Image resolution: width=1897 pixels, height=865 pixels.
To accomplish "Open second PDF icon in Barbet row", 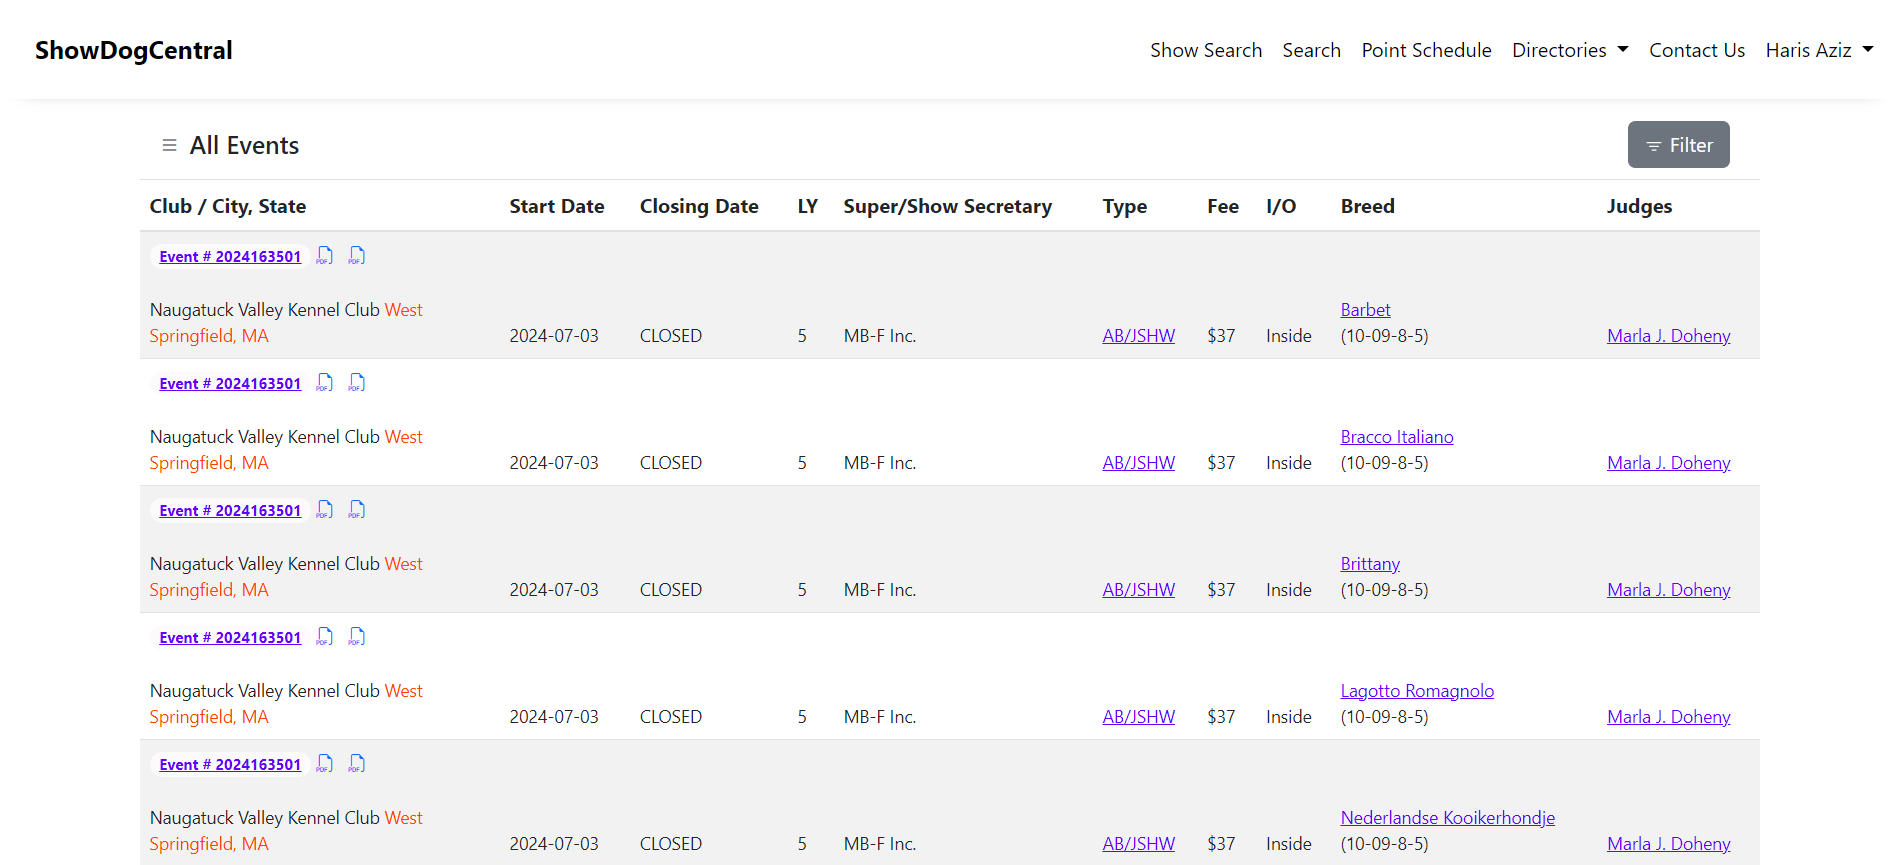I will pyautogui.click(x=356, y=256).
